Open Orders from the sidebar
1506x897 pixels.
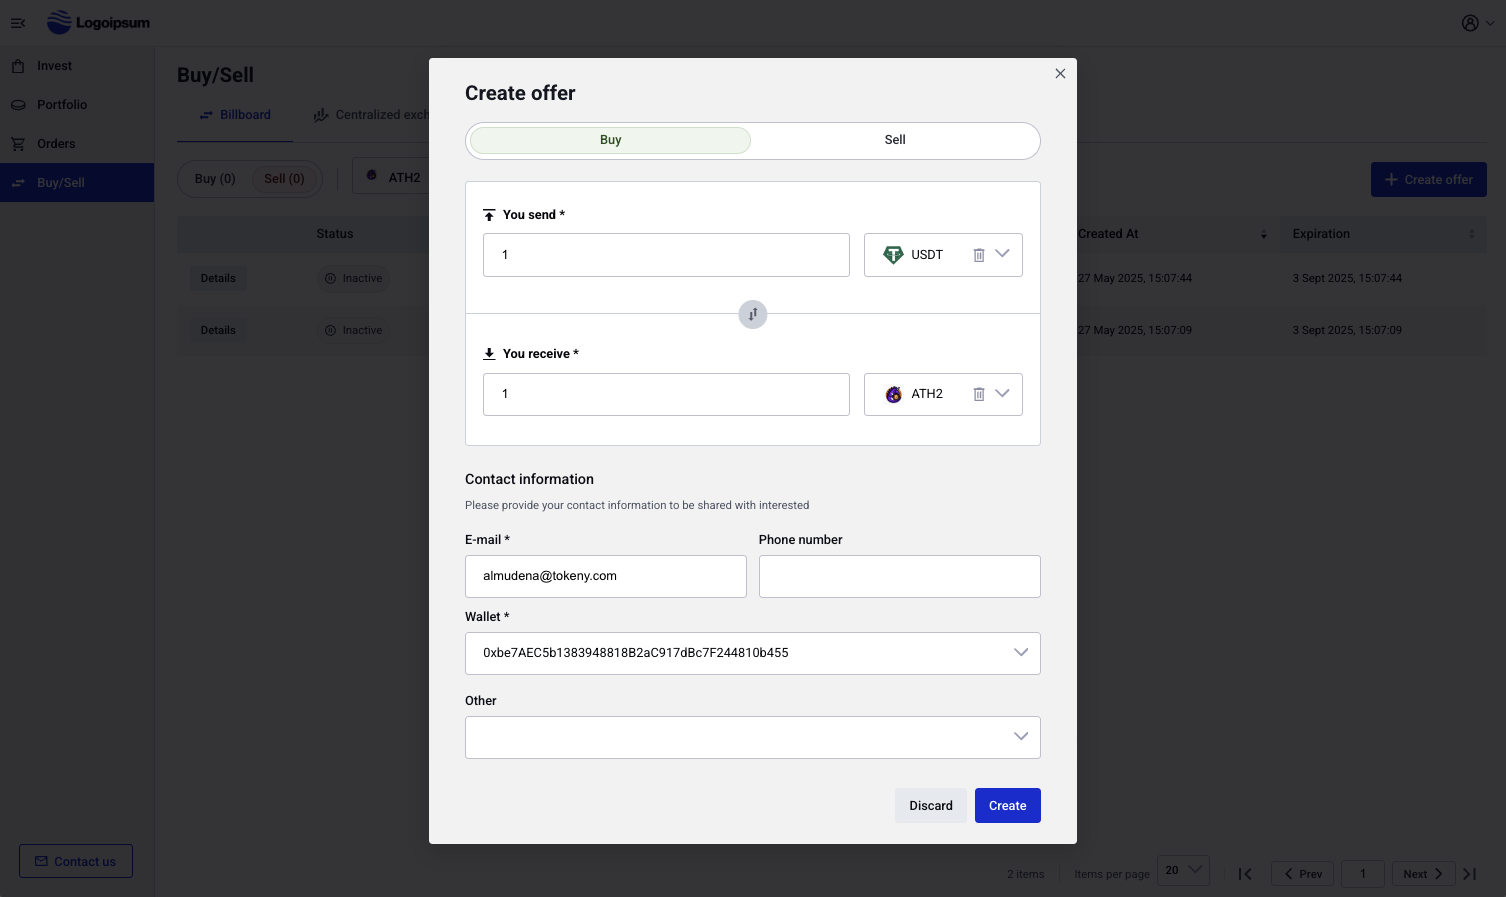pos(56,144)
